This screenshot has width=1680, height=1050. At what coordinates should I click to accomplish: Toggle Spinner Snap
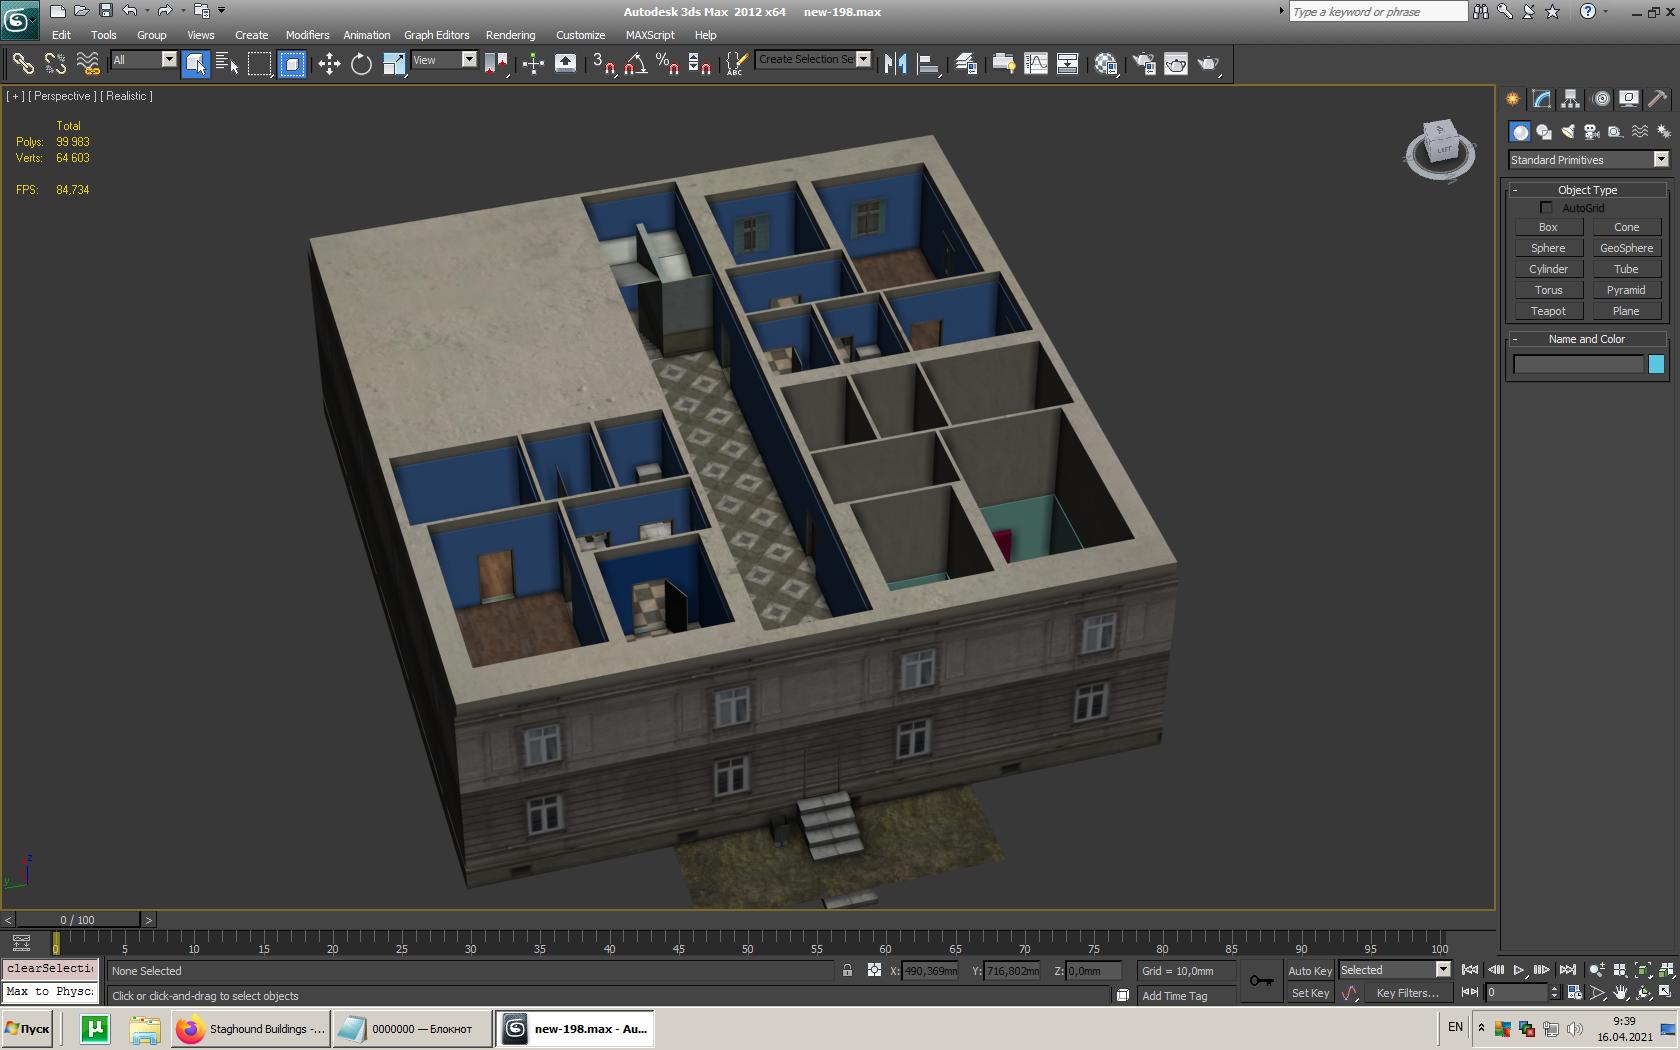pos(700,64)
